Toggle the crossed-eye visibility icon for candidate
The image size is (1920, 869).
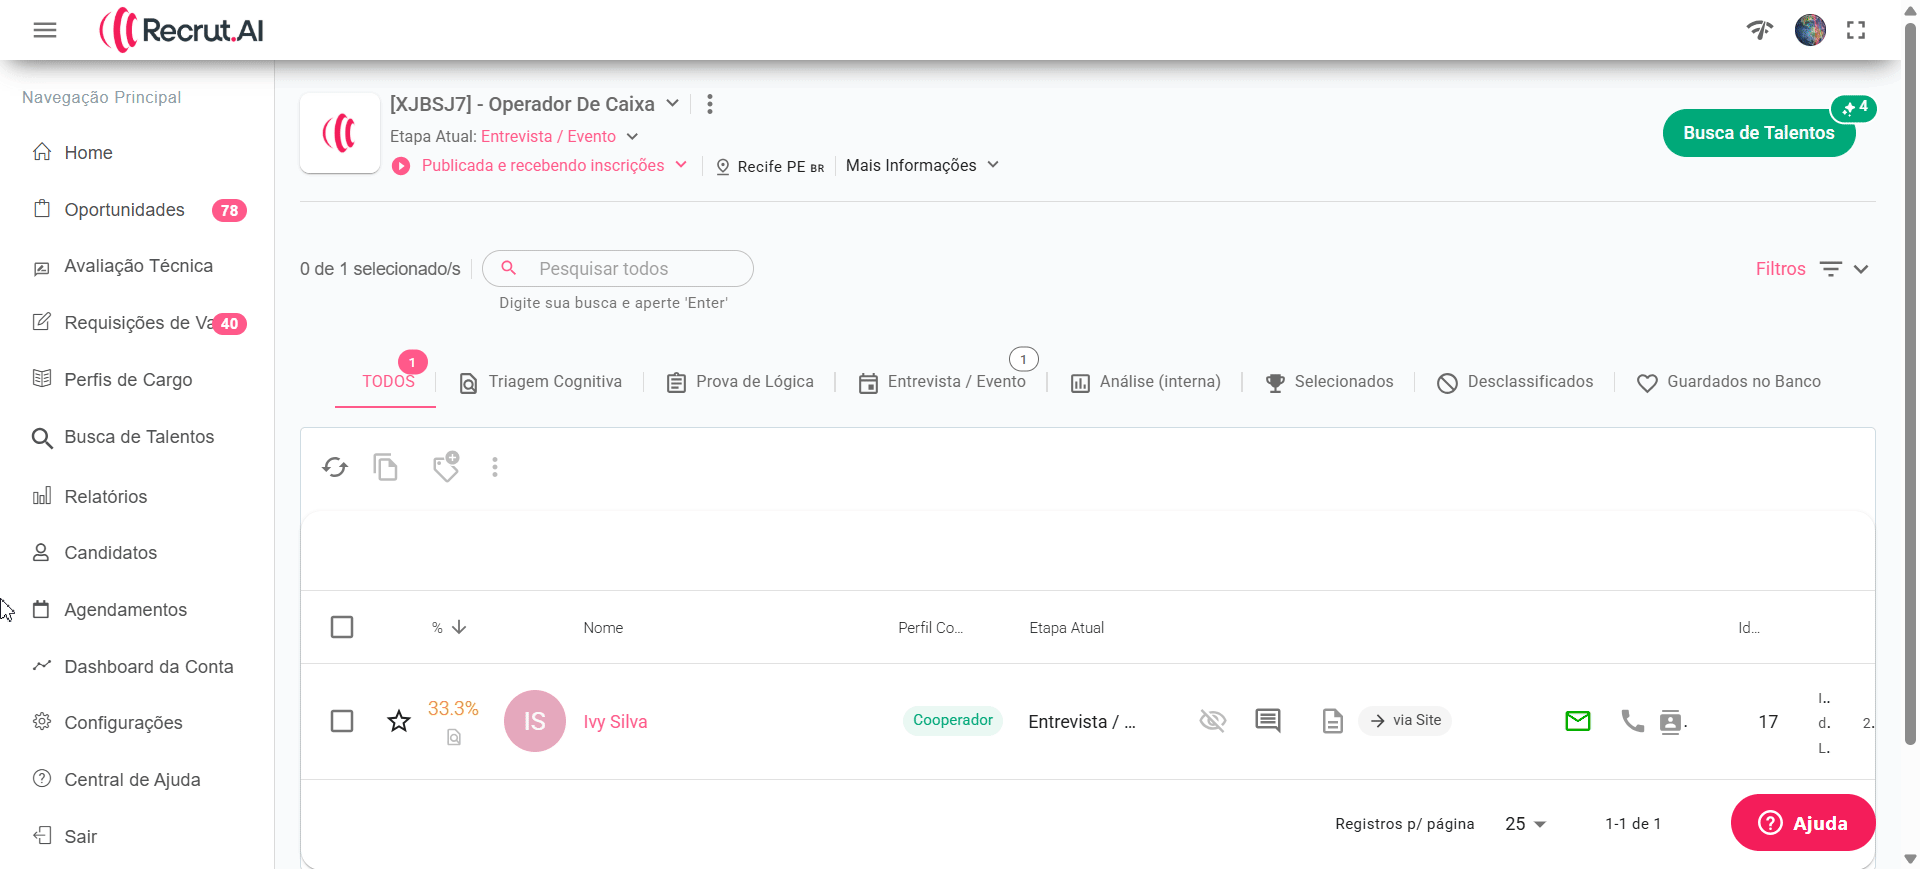click(1212, 720)
